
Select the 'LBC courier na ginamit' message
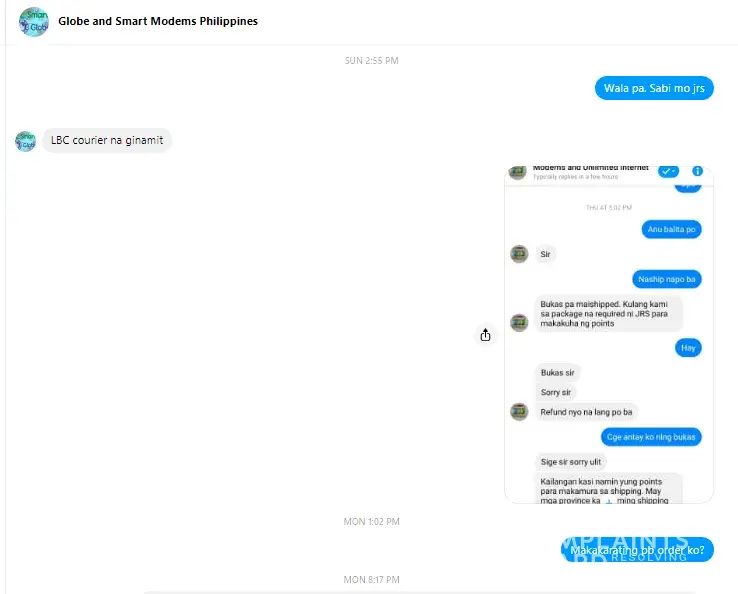pyautogui.click(x=107, y=140)
